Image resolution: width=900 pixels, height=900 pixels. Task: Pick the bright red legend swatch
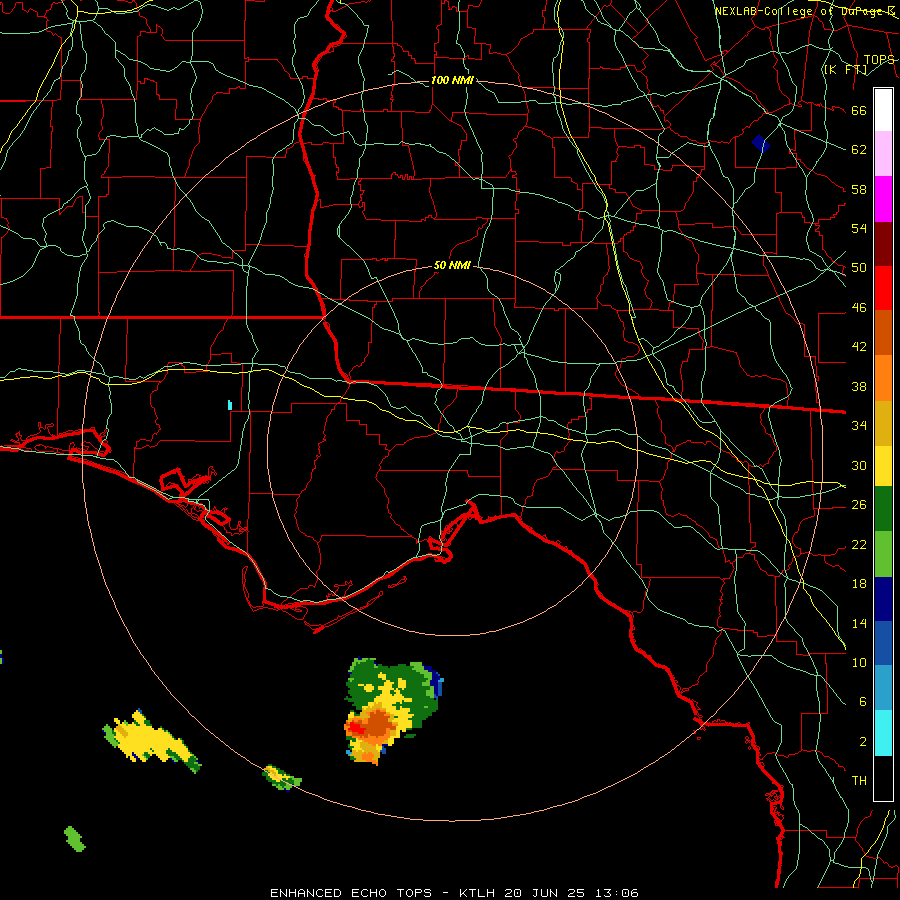(883, 288)
